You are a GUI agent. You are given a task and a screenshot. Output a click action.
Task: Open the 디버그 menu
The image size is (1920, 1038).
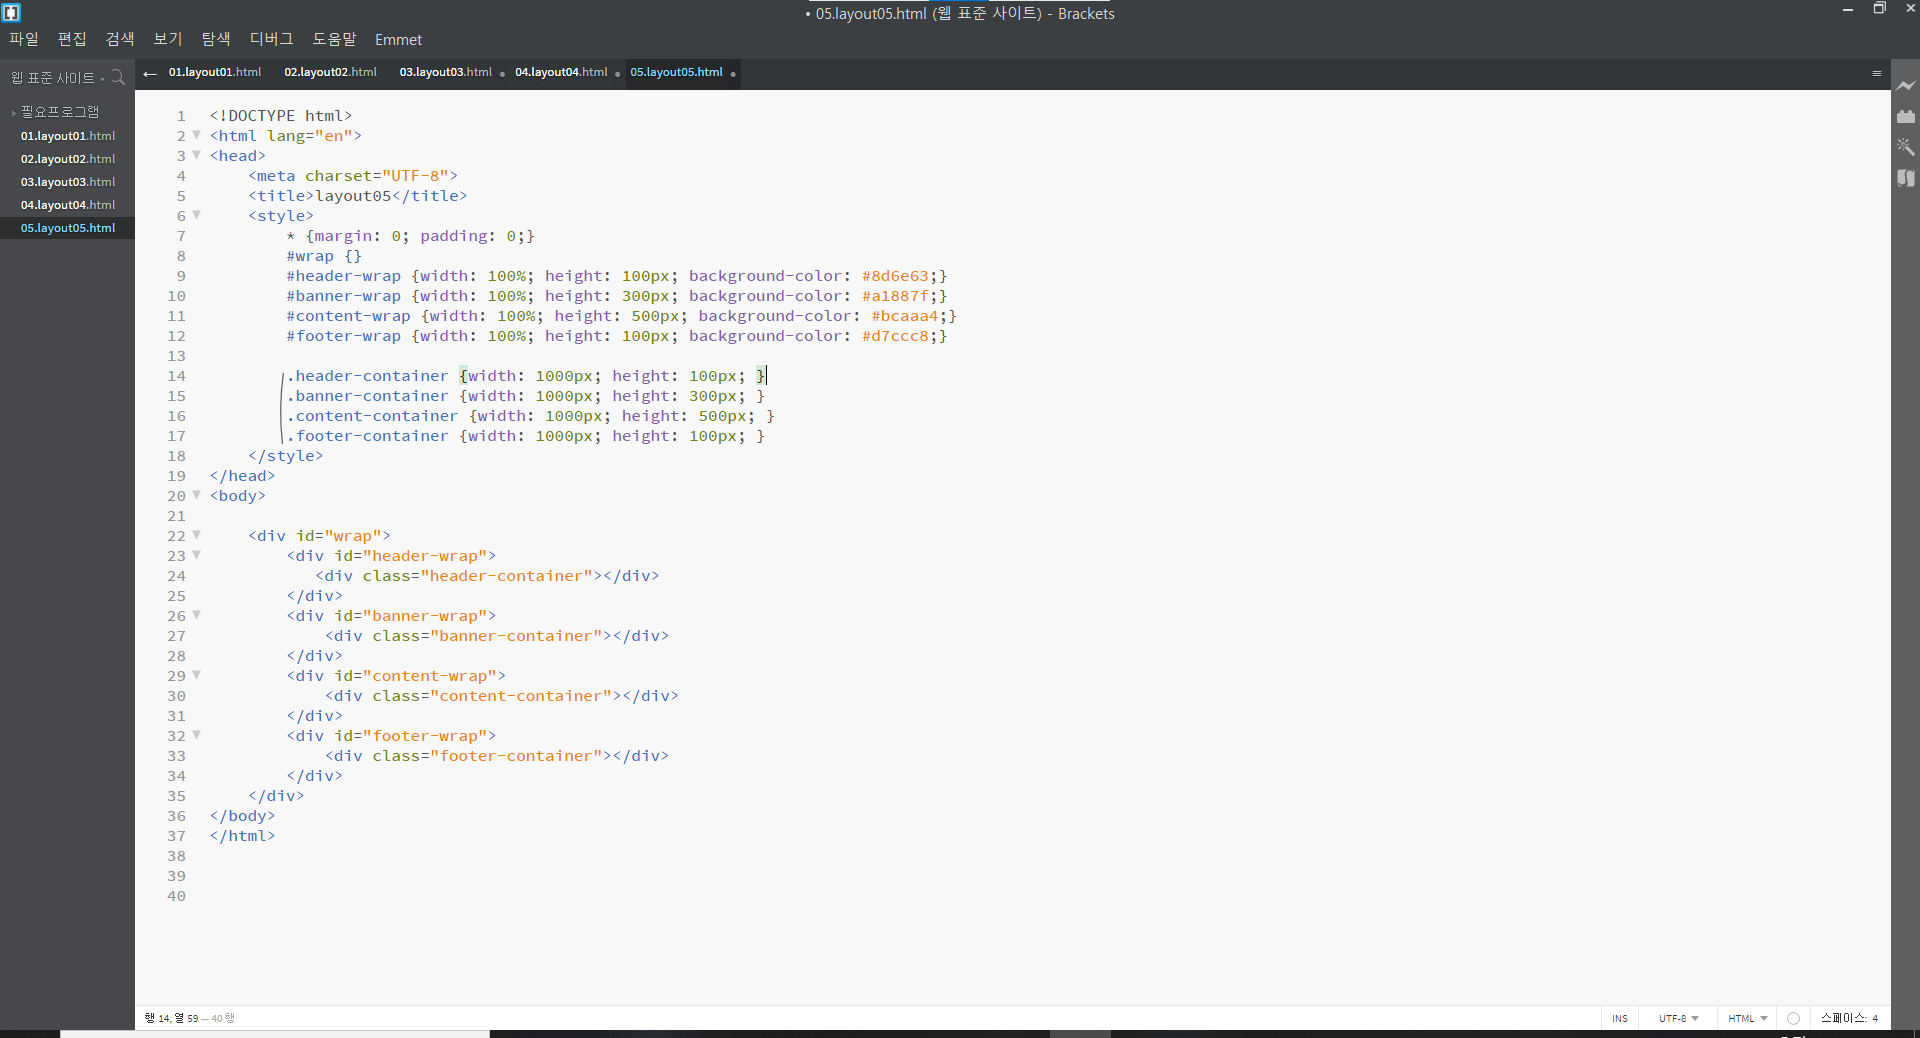(x=272, y=39)
